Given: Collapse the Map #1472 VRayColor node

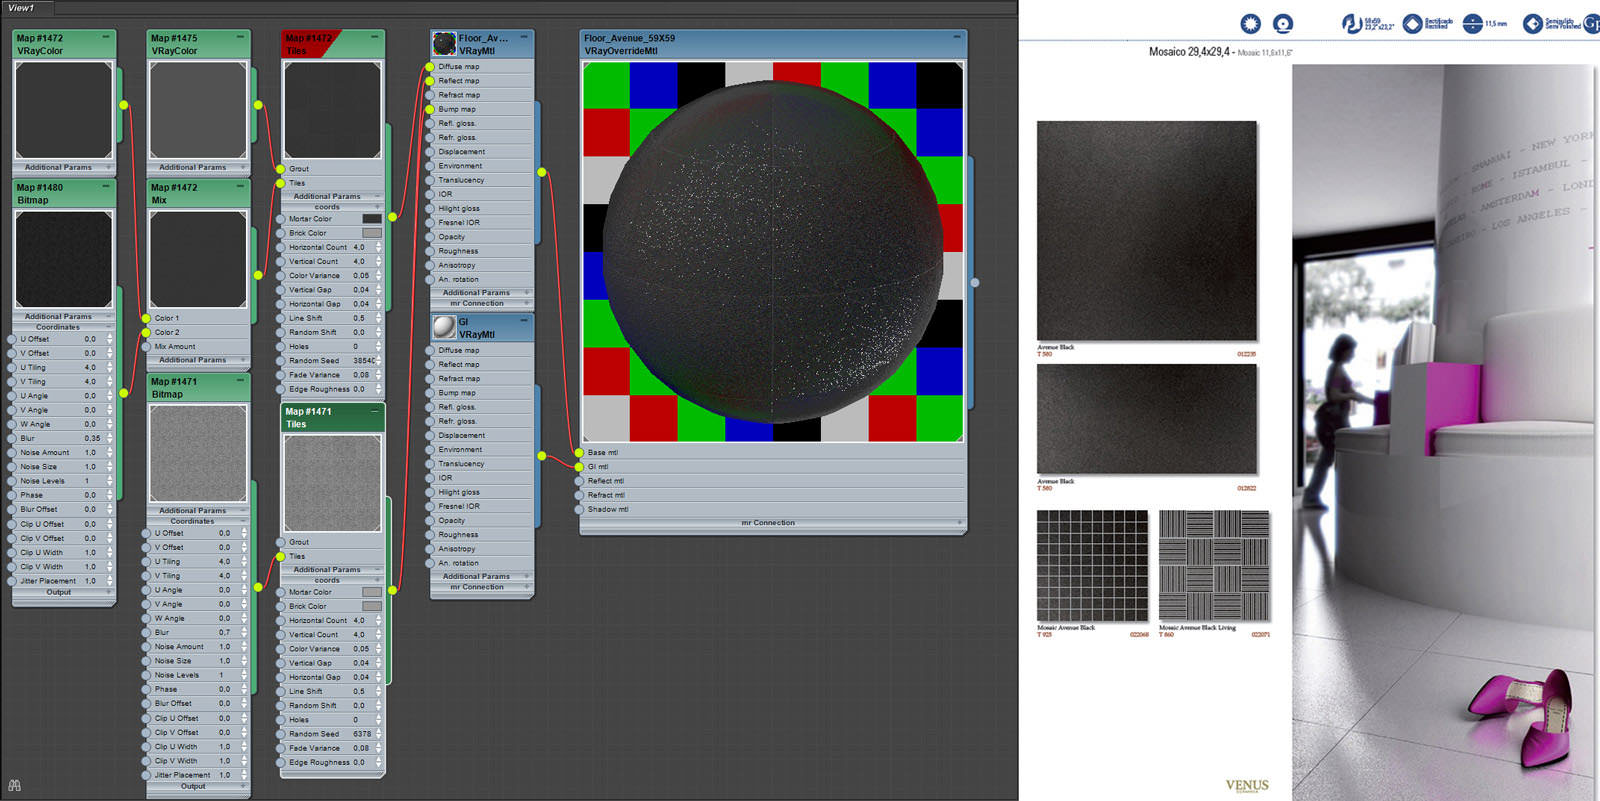Looking at the screenshot, I should coord(106,37).
